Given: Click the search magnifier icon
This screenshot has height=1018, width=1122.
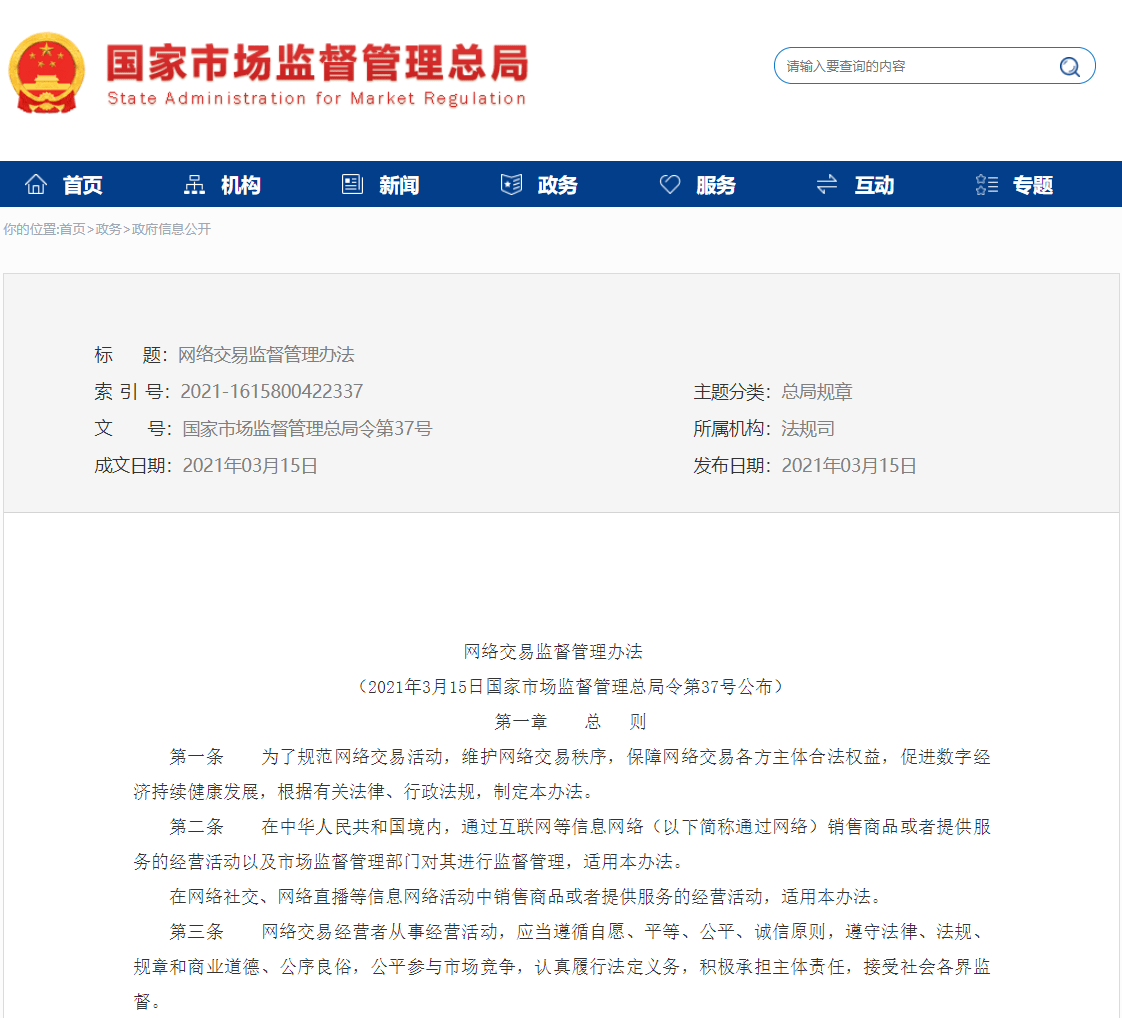Looking at the screenshot, I should [x=1069, y=67].
